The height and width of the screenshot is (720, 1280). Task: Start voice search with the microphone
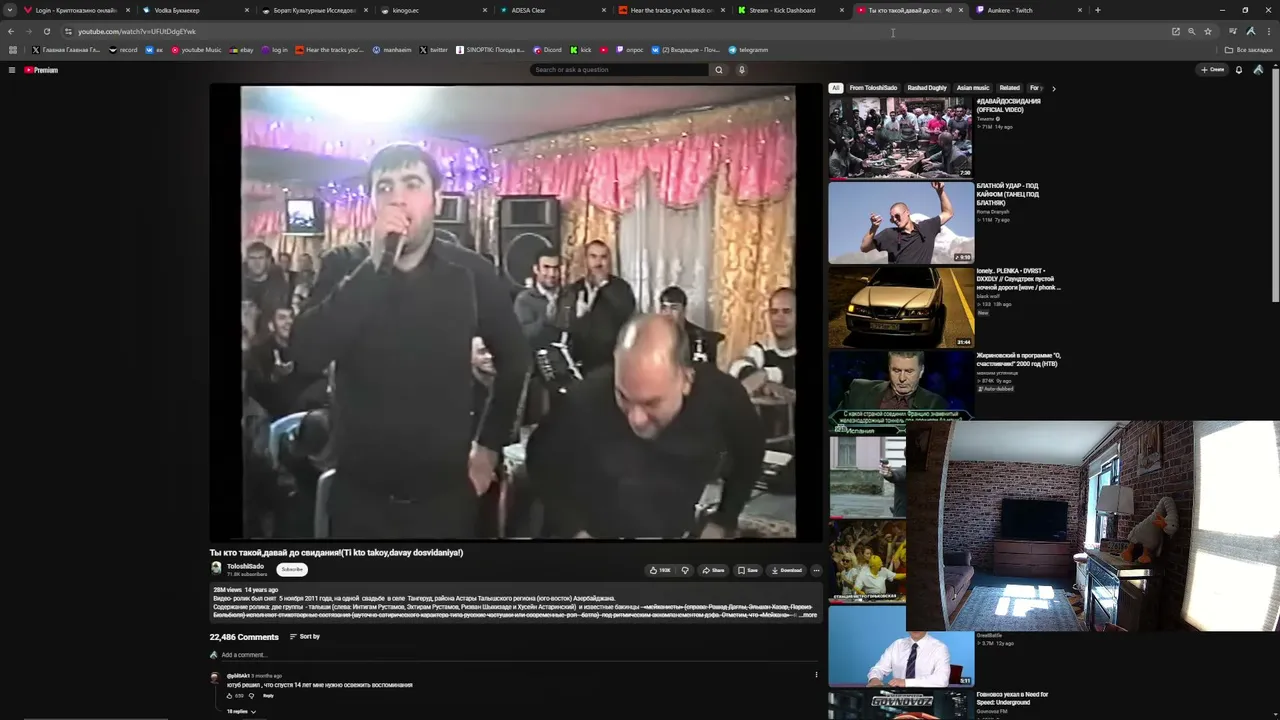tap(741, 70)
